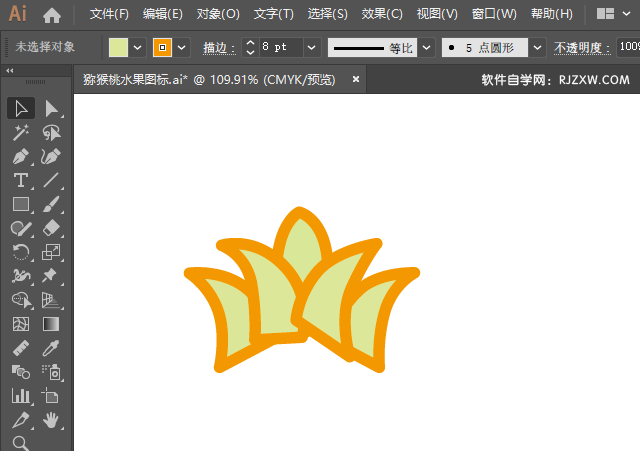Select the Hand tool
640x451 pixels.
tap(51, 420)
